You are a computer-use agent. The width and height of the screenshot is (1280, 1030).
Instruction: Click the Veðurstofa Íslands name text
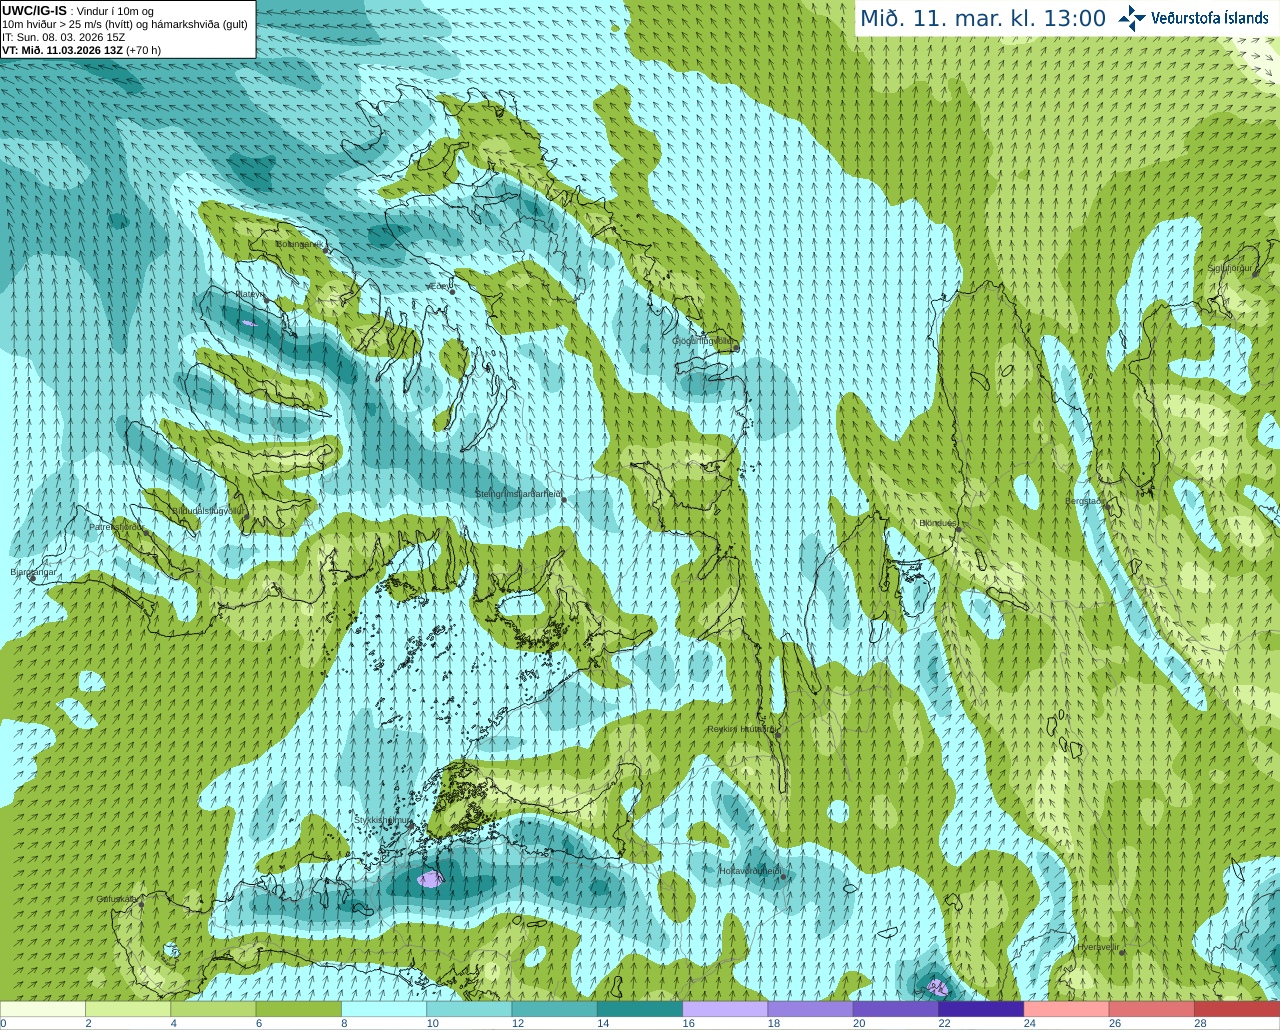coord(1210,18)
